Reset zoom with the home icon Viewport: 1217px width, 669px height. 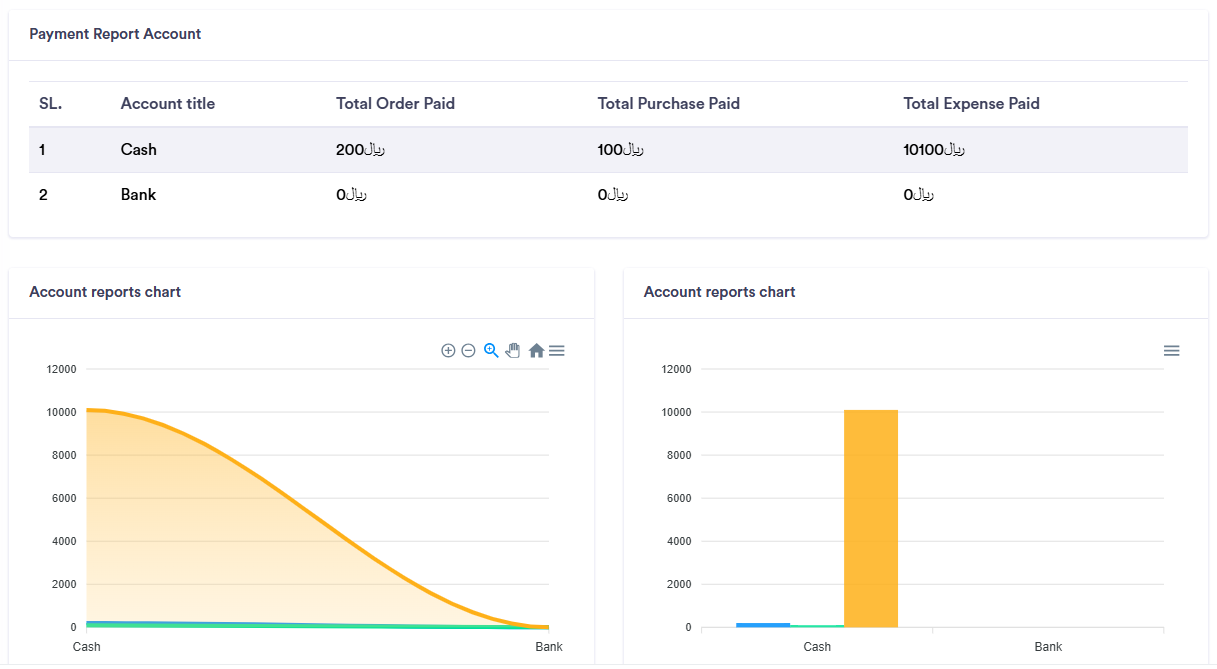(x=536, y=351)
